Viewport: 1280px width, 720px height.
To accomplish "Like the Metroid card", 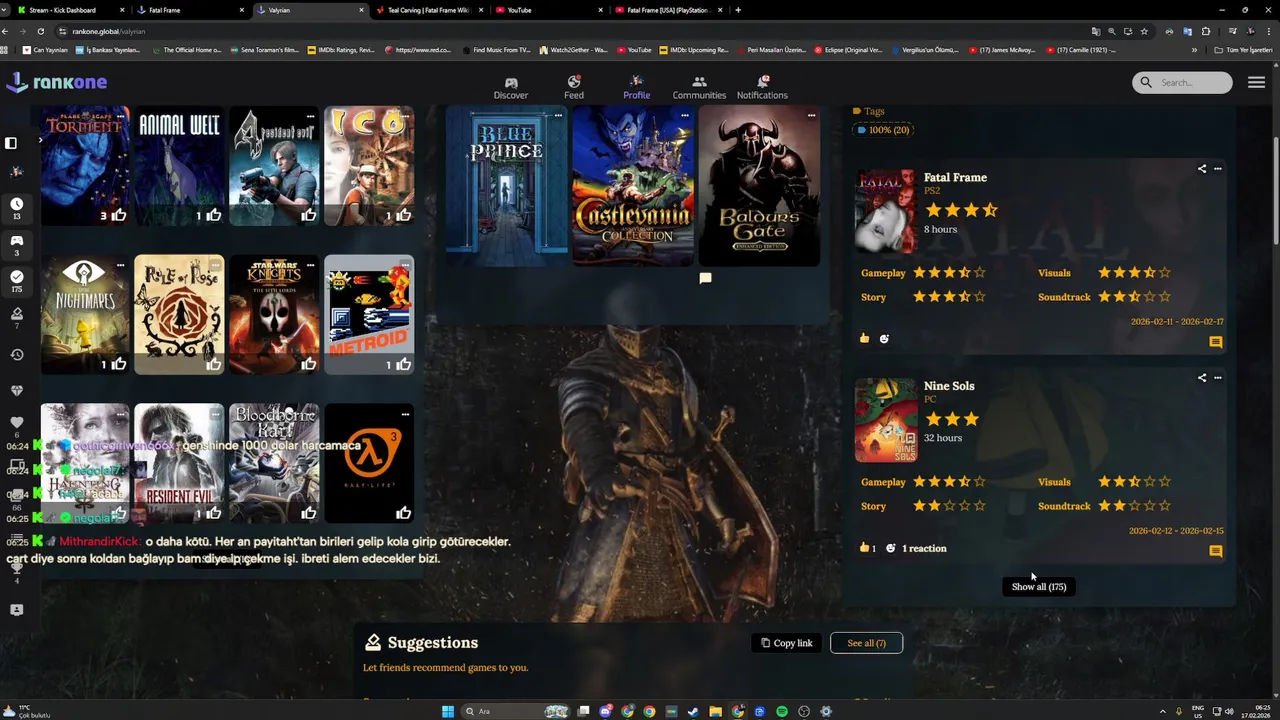I will 403,364.
